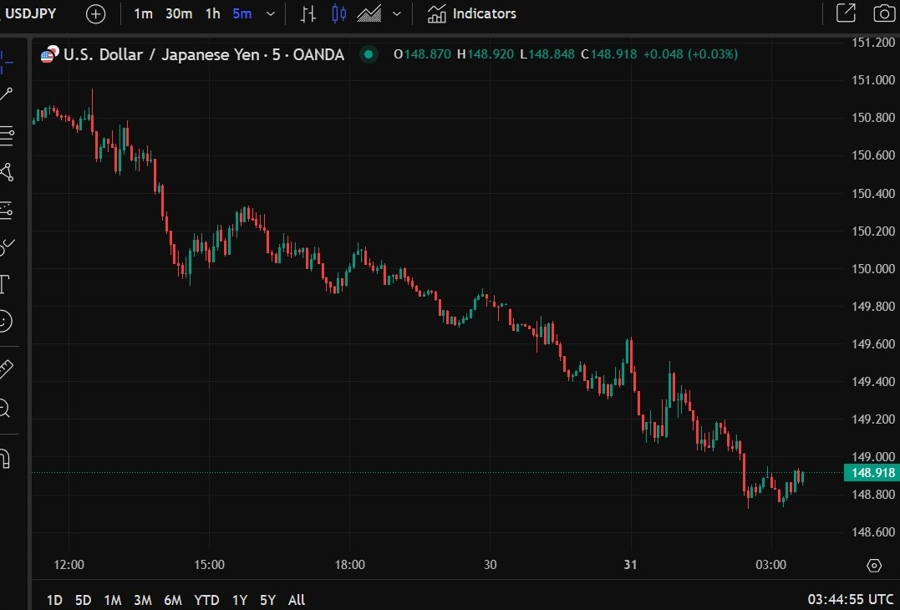Click the 148.600 price axis label
This screenshot has height=610, width=900.
[873, 532]
